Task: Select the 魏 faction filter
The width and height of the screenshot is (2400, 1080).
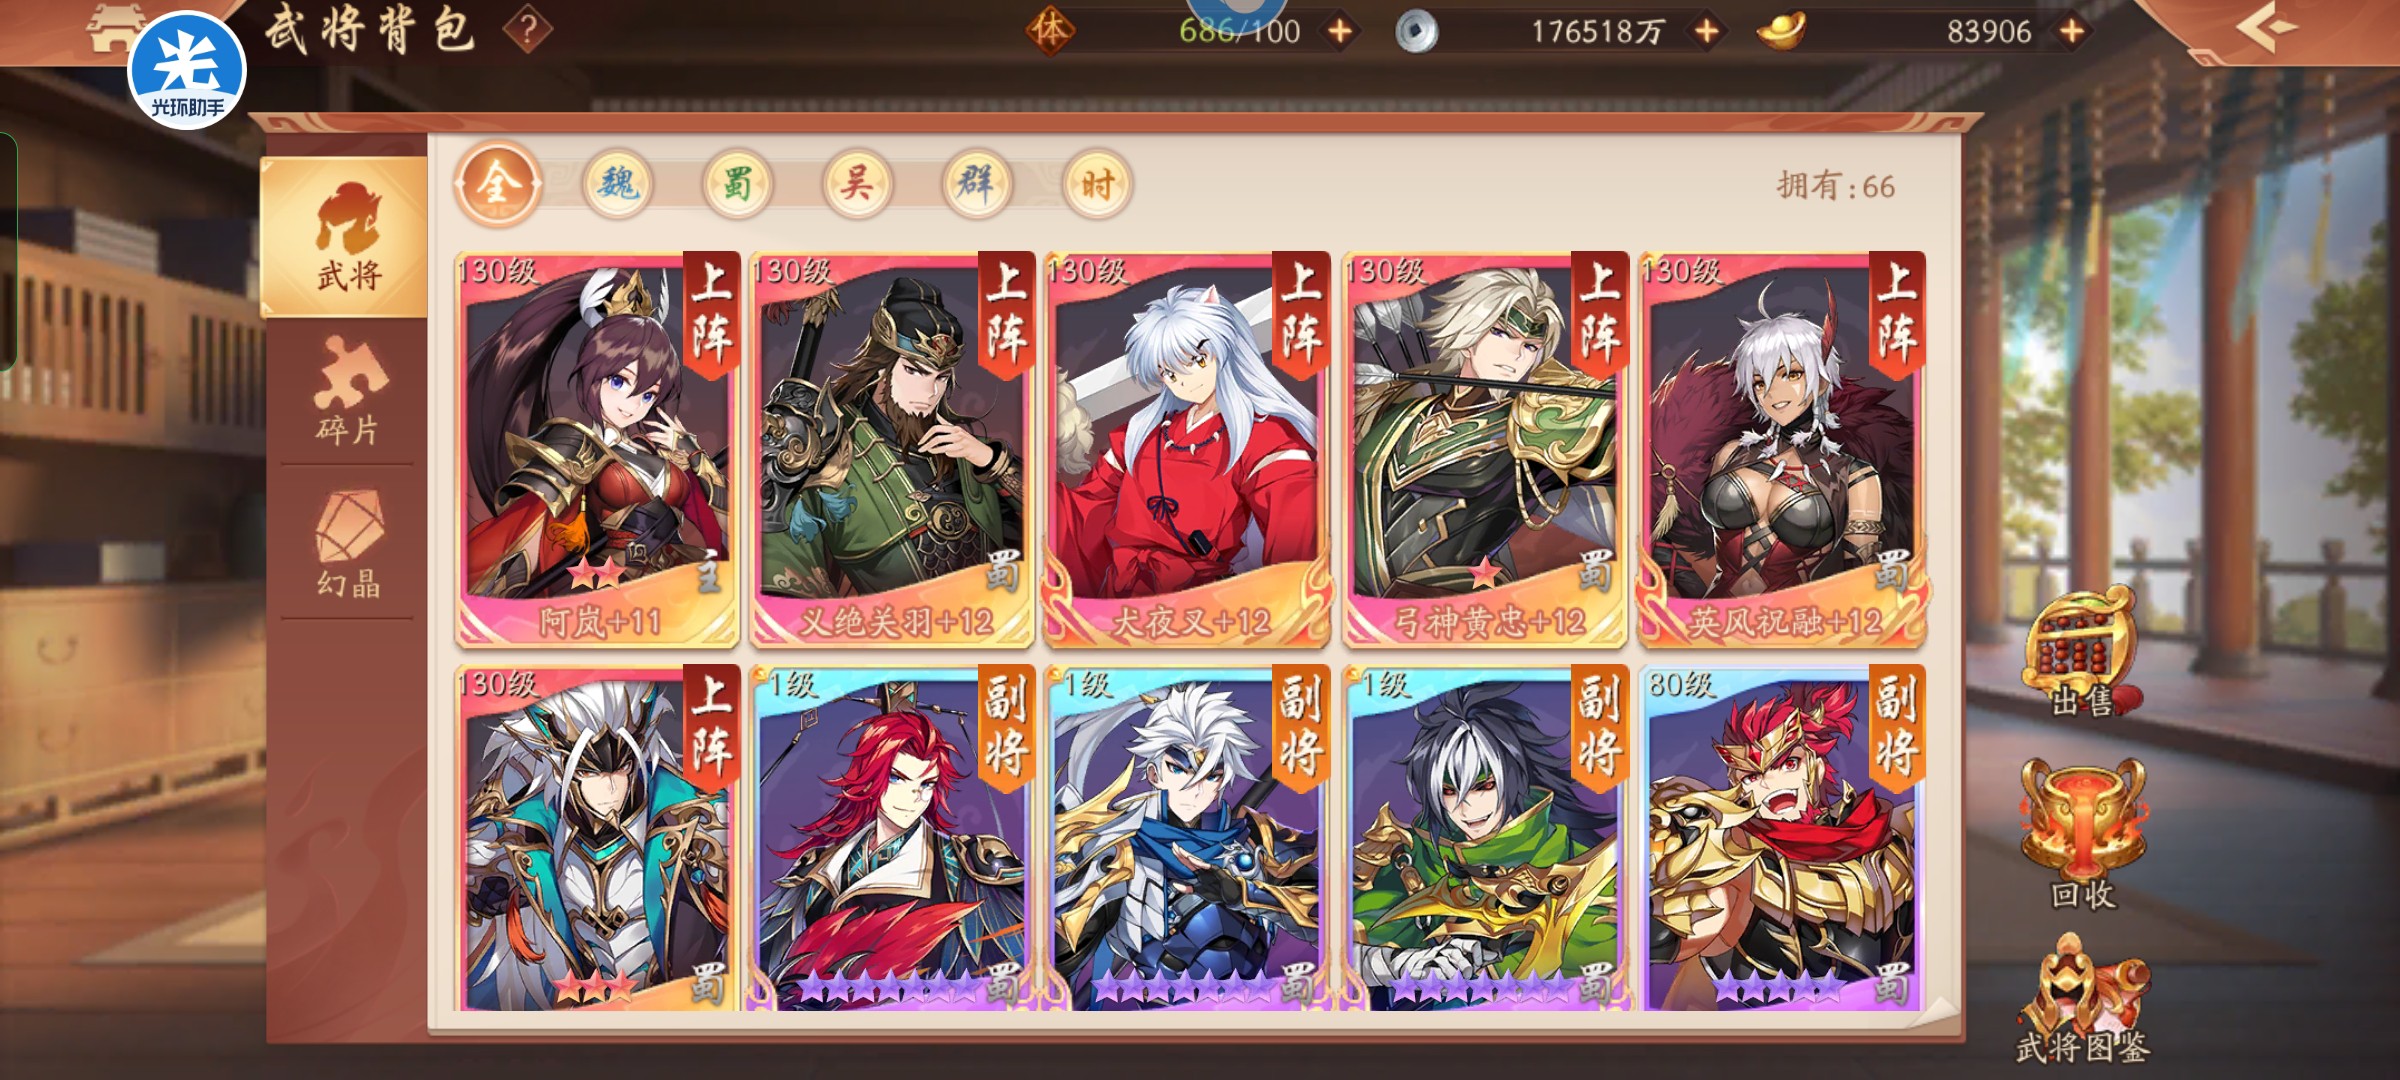Action: click(617, 184)
